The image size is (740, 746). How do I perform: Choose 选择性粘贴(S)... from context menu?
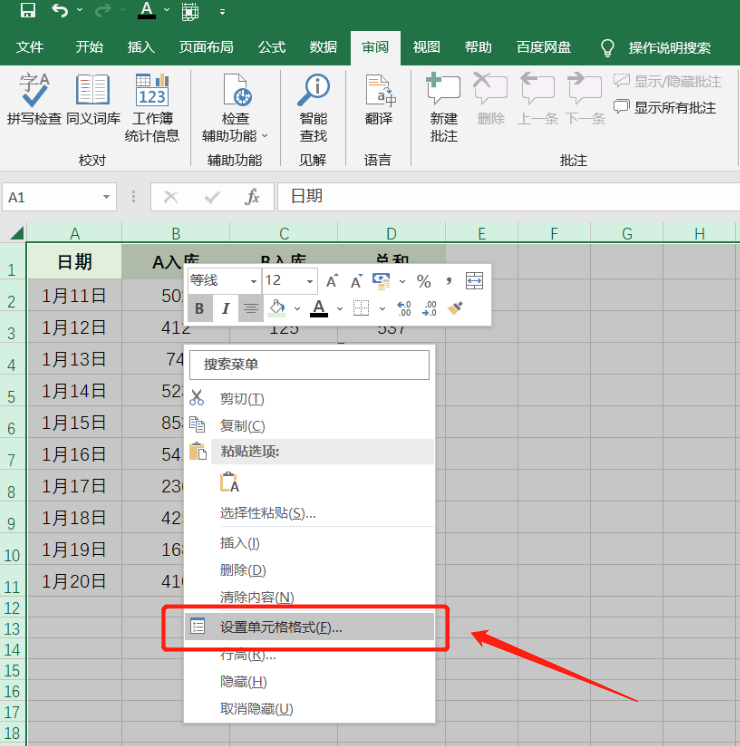point(310,513)
